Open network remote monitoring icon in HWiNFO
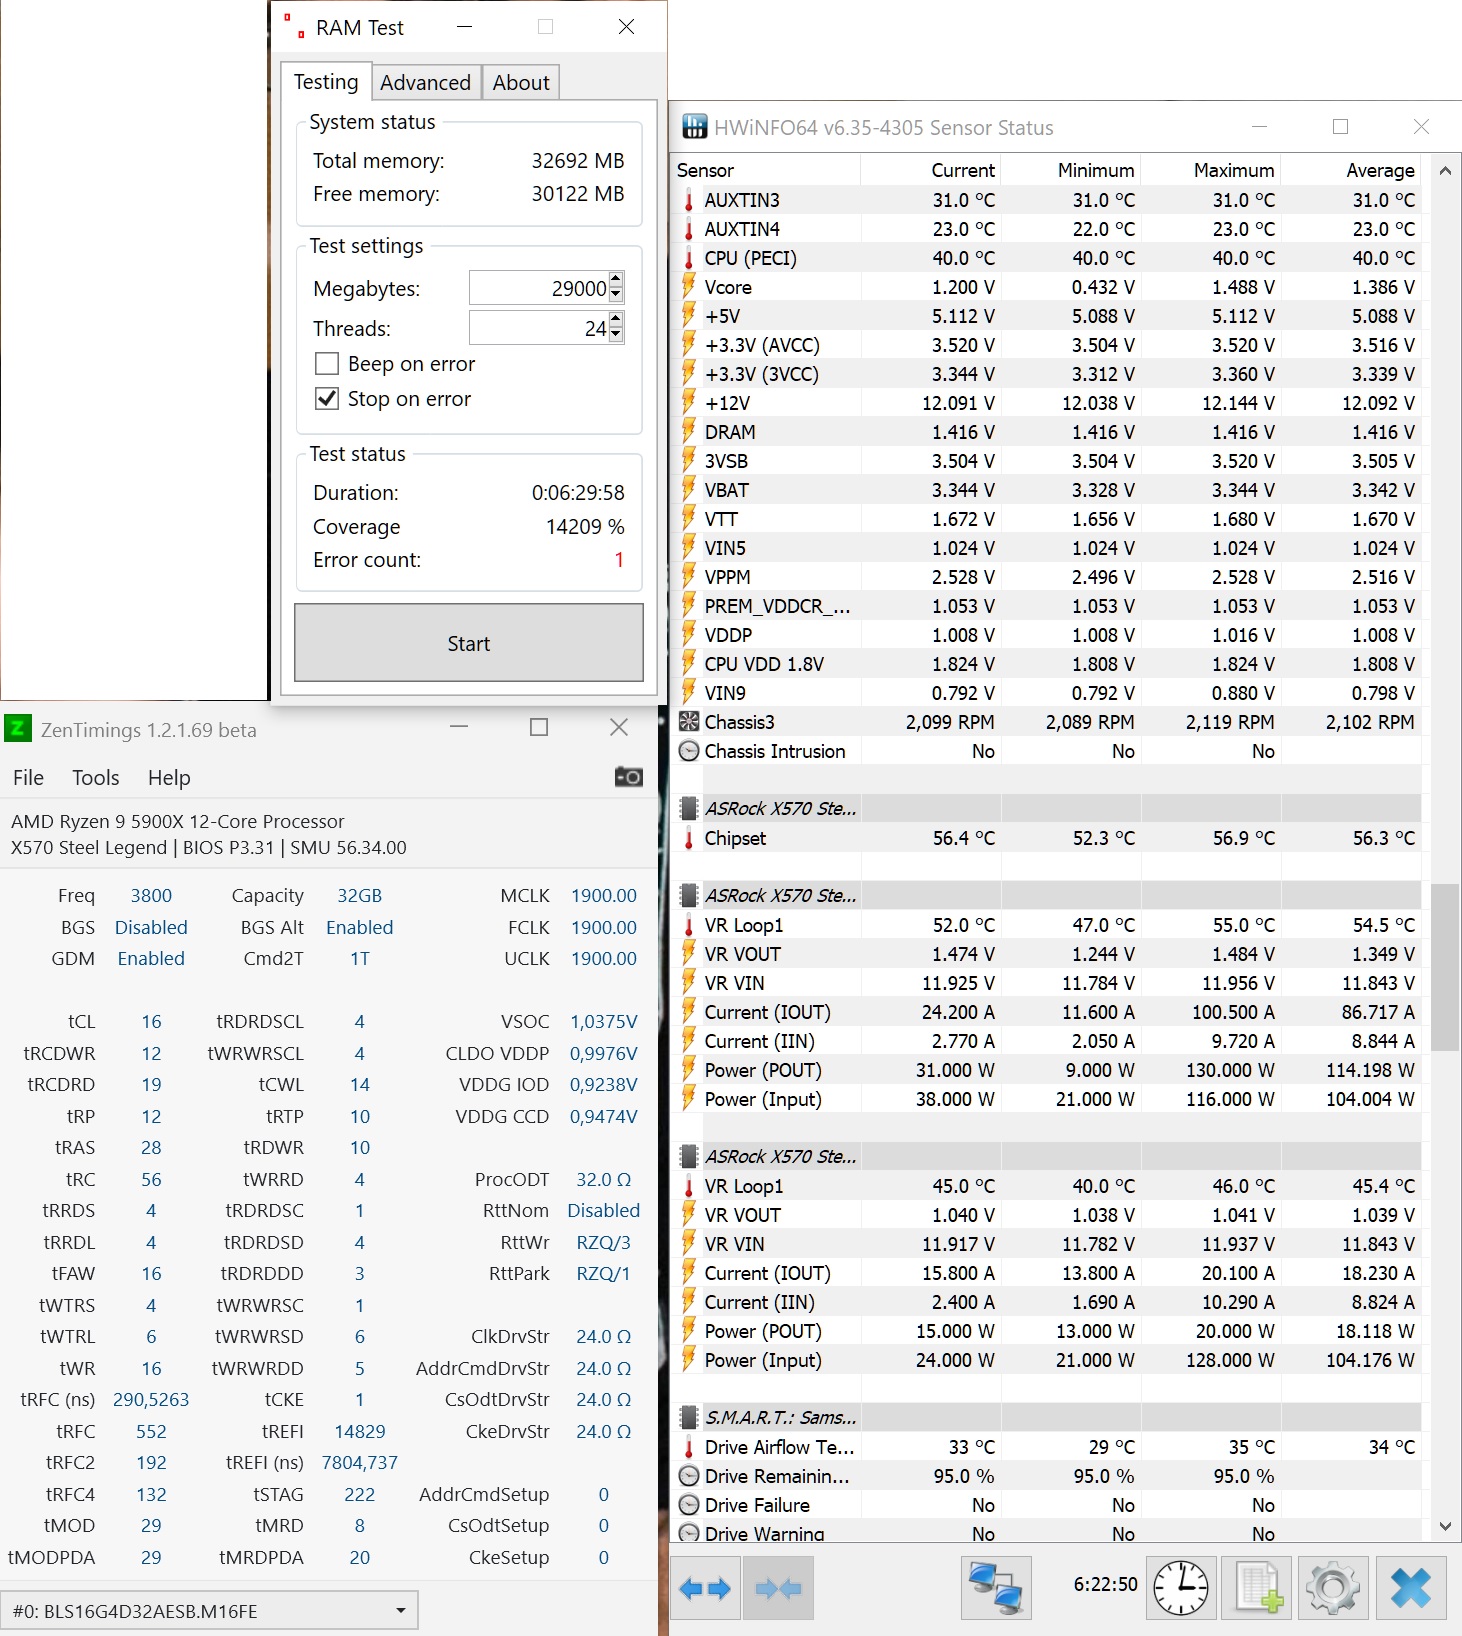 996,1588
